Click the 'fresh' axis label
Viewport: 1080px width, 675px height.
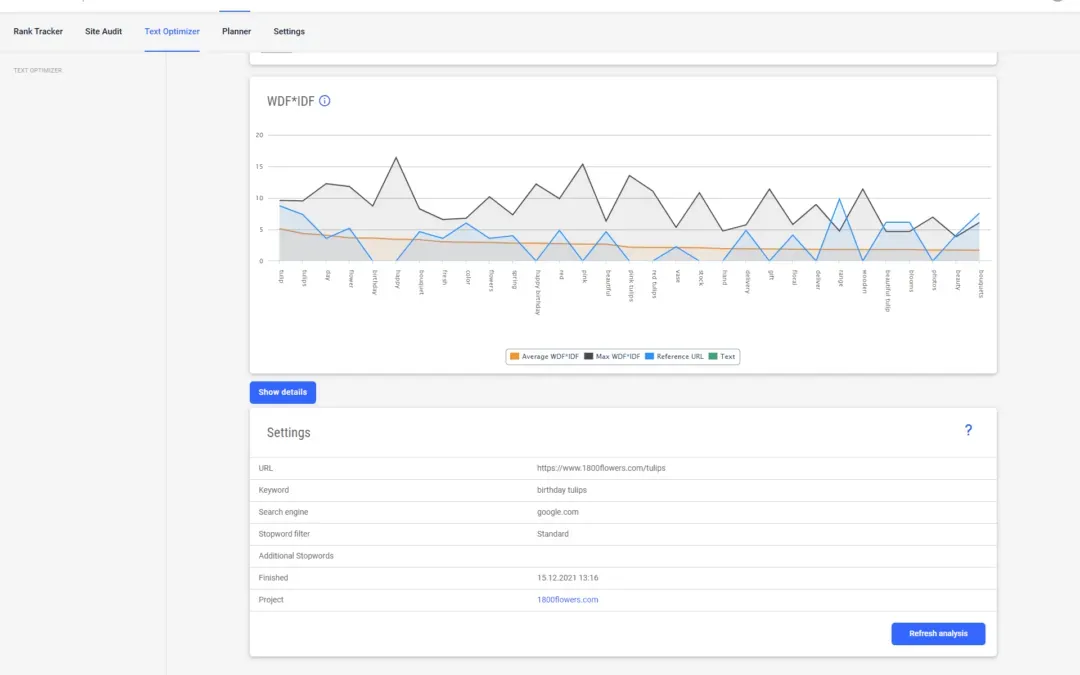pyautogui.click(x=444, y=278)
